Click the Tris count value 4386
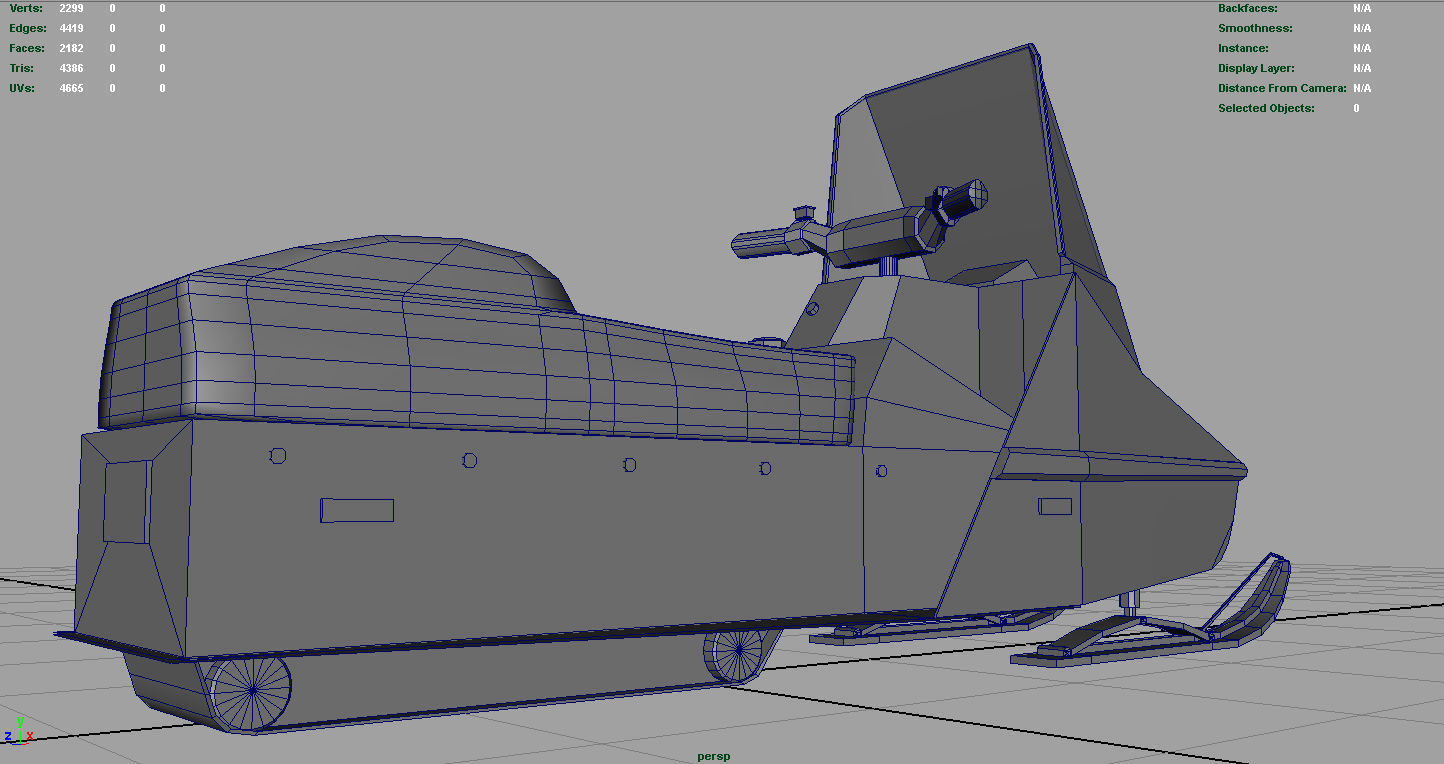Viewport: 1444px width, 764px height. (x=71, y=68)
